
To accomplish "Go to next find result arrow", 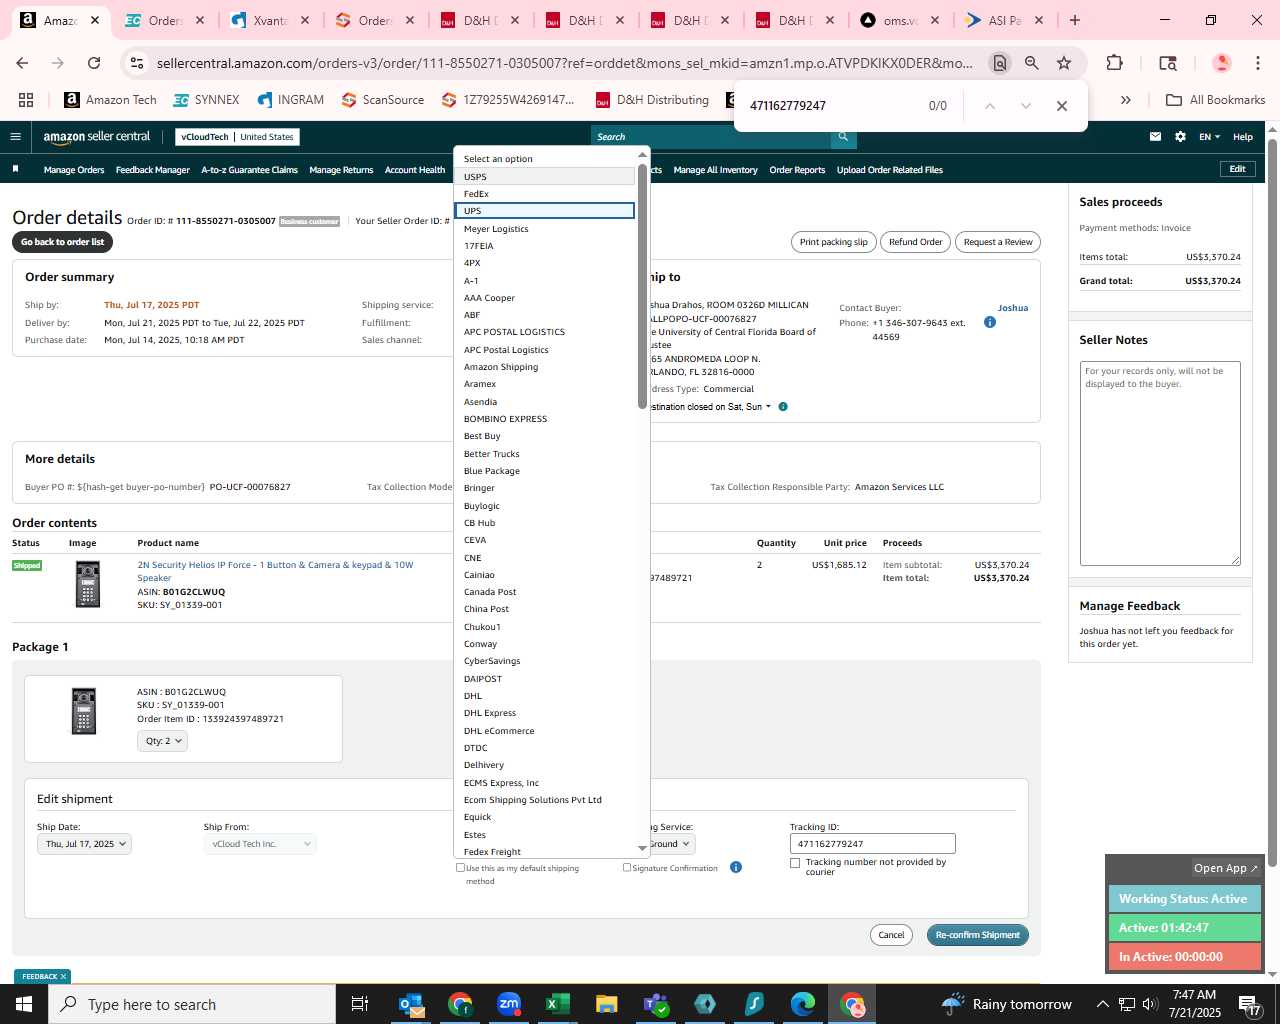I will (x=1025, y=106).
